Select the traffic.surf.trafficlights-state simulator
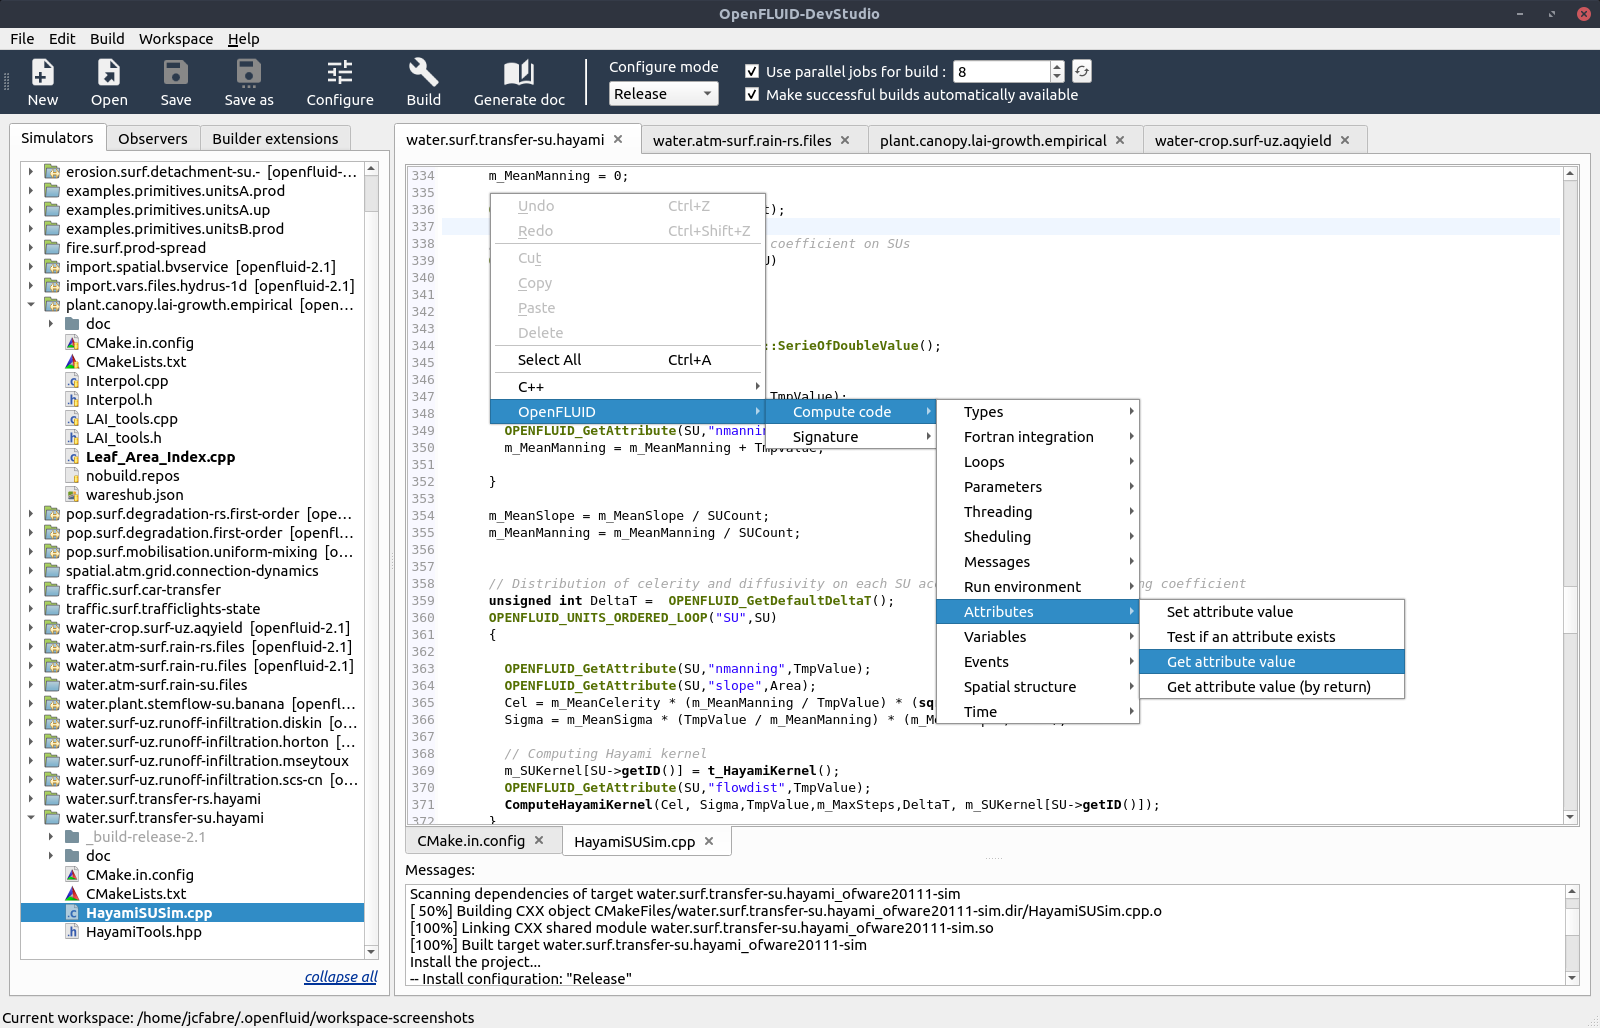This screenshot has width=1600, height=1028. (163, 609)
